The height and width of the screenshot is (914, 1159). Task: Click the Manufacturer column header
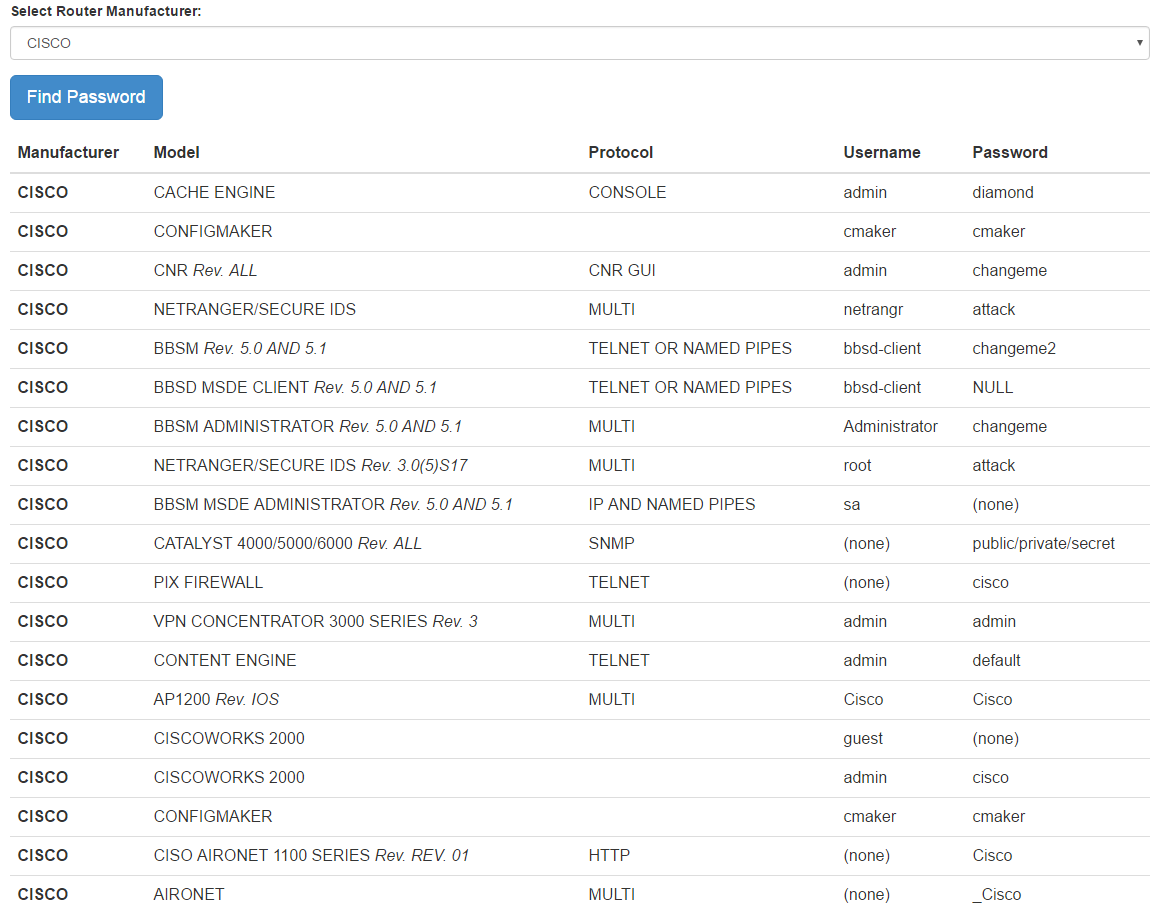[68, 152]
